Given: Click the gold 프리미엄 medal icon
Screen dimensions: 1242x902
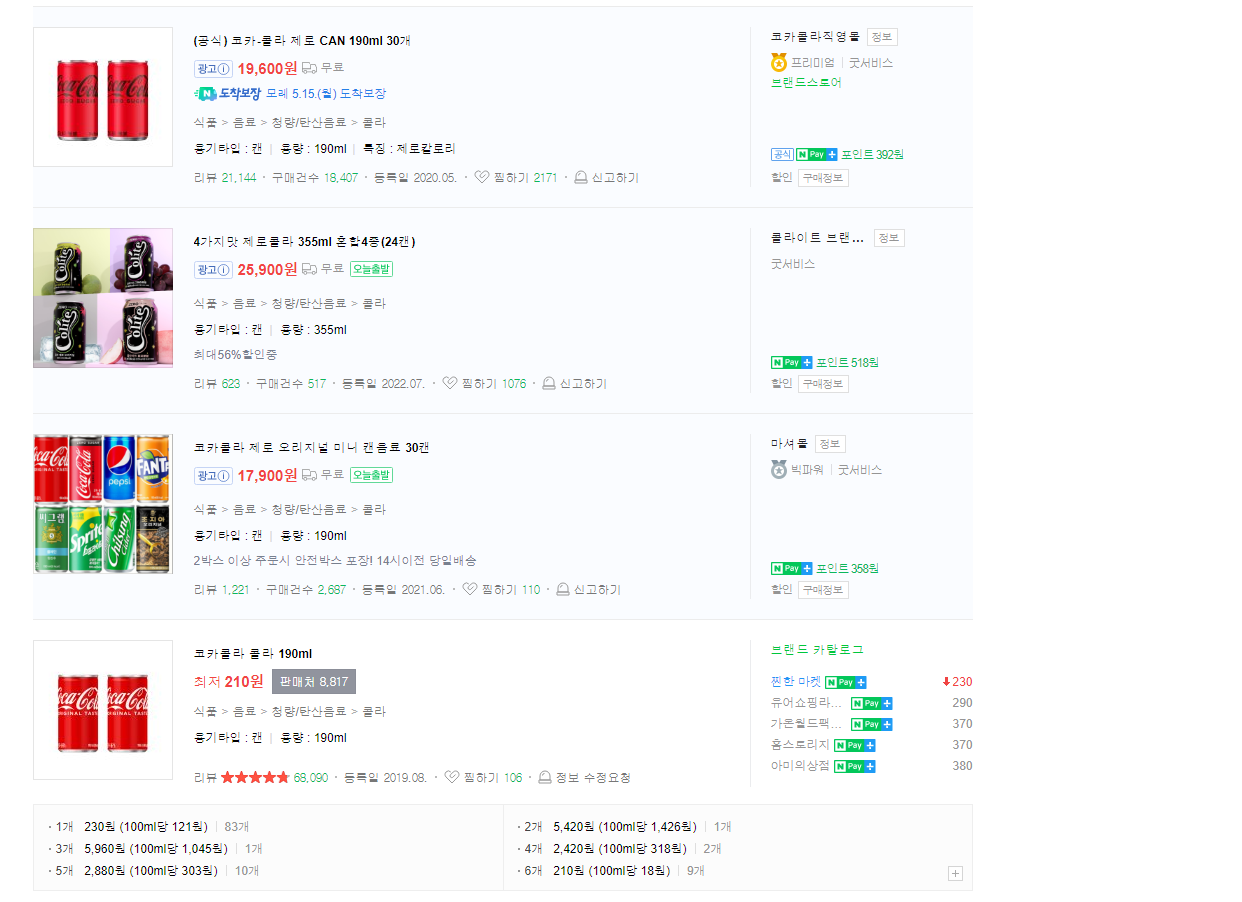Looking at the screenshot, I should (779, 62).
